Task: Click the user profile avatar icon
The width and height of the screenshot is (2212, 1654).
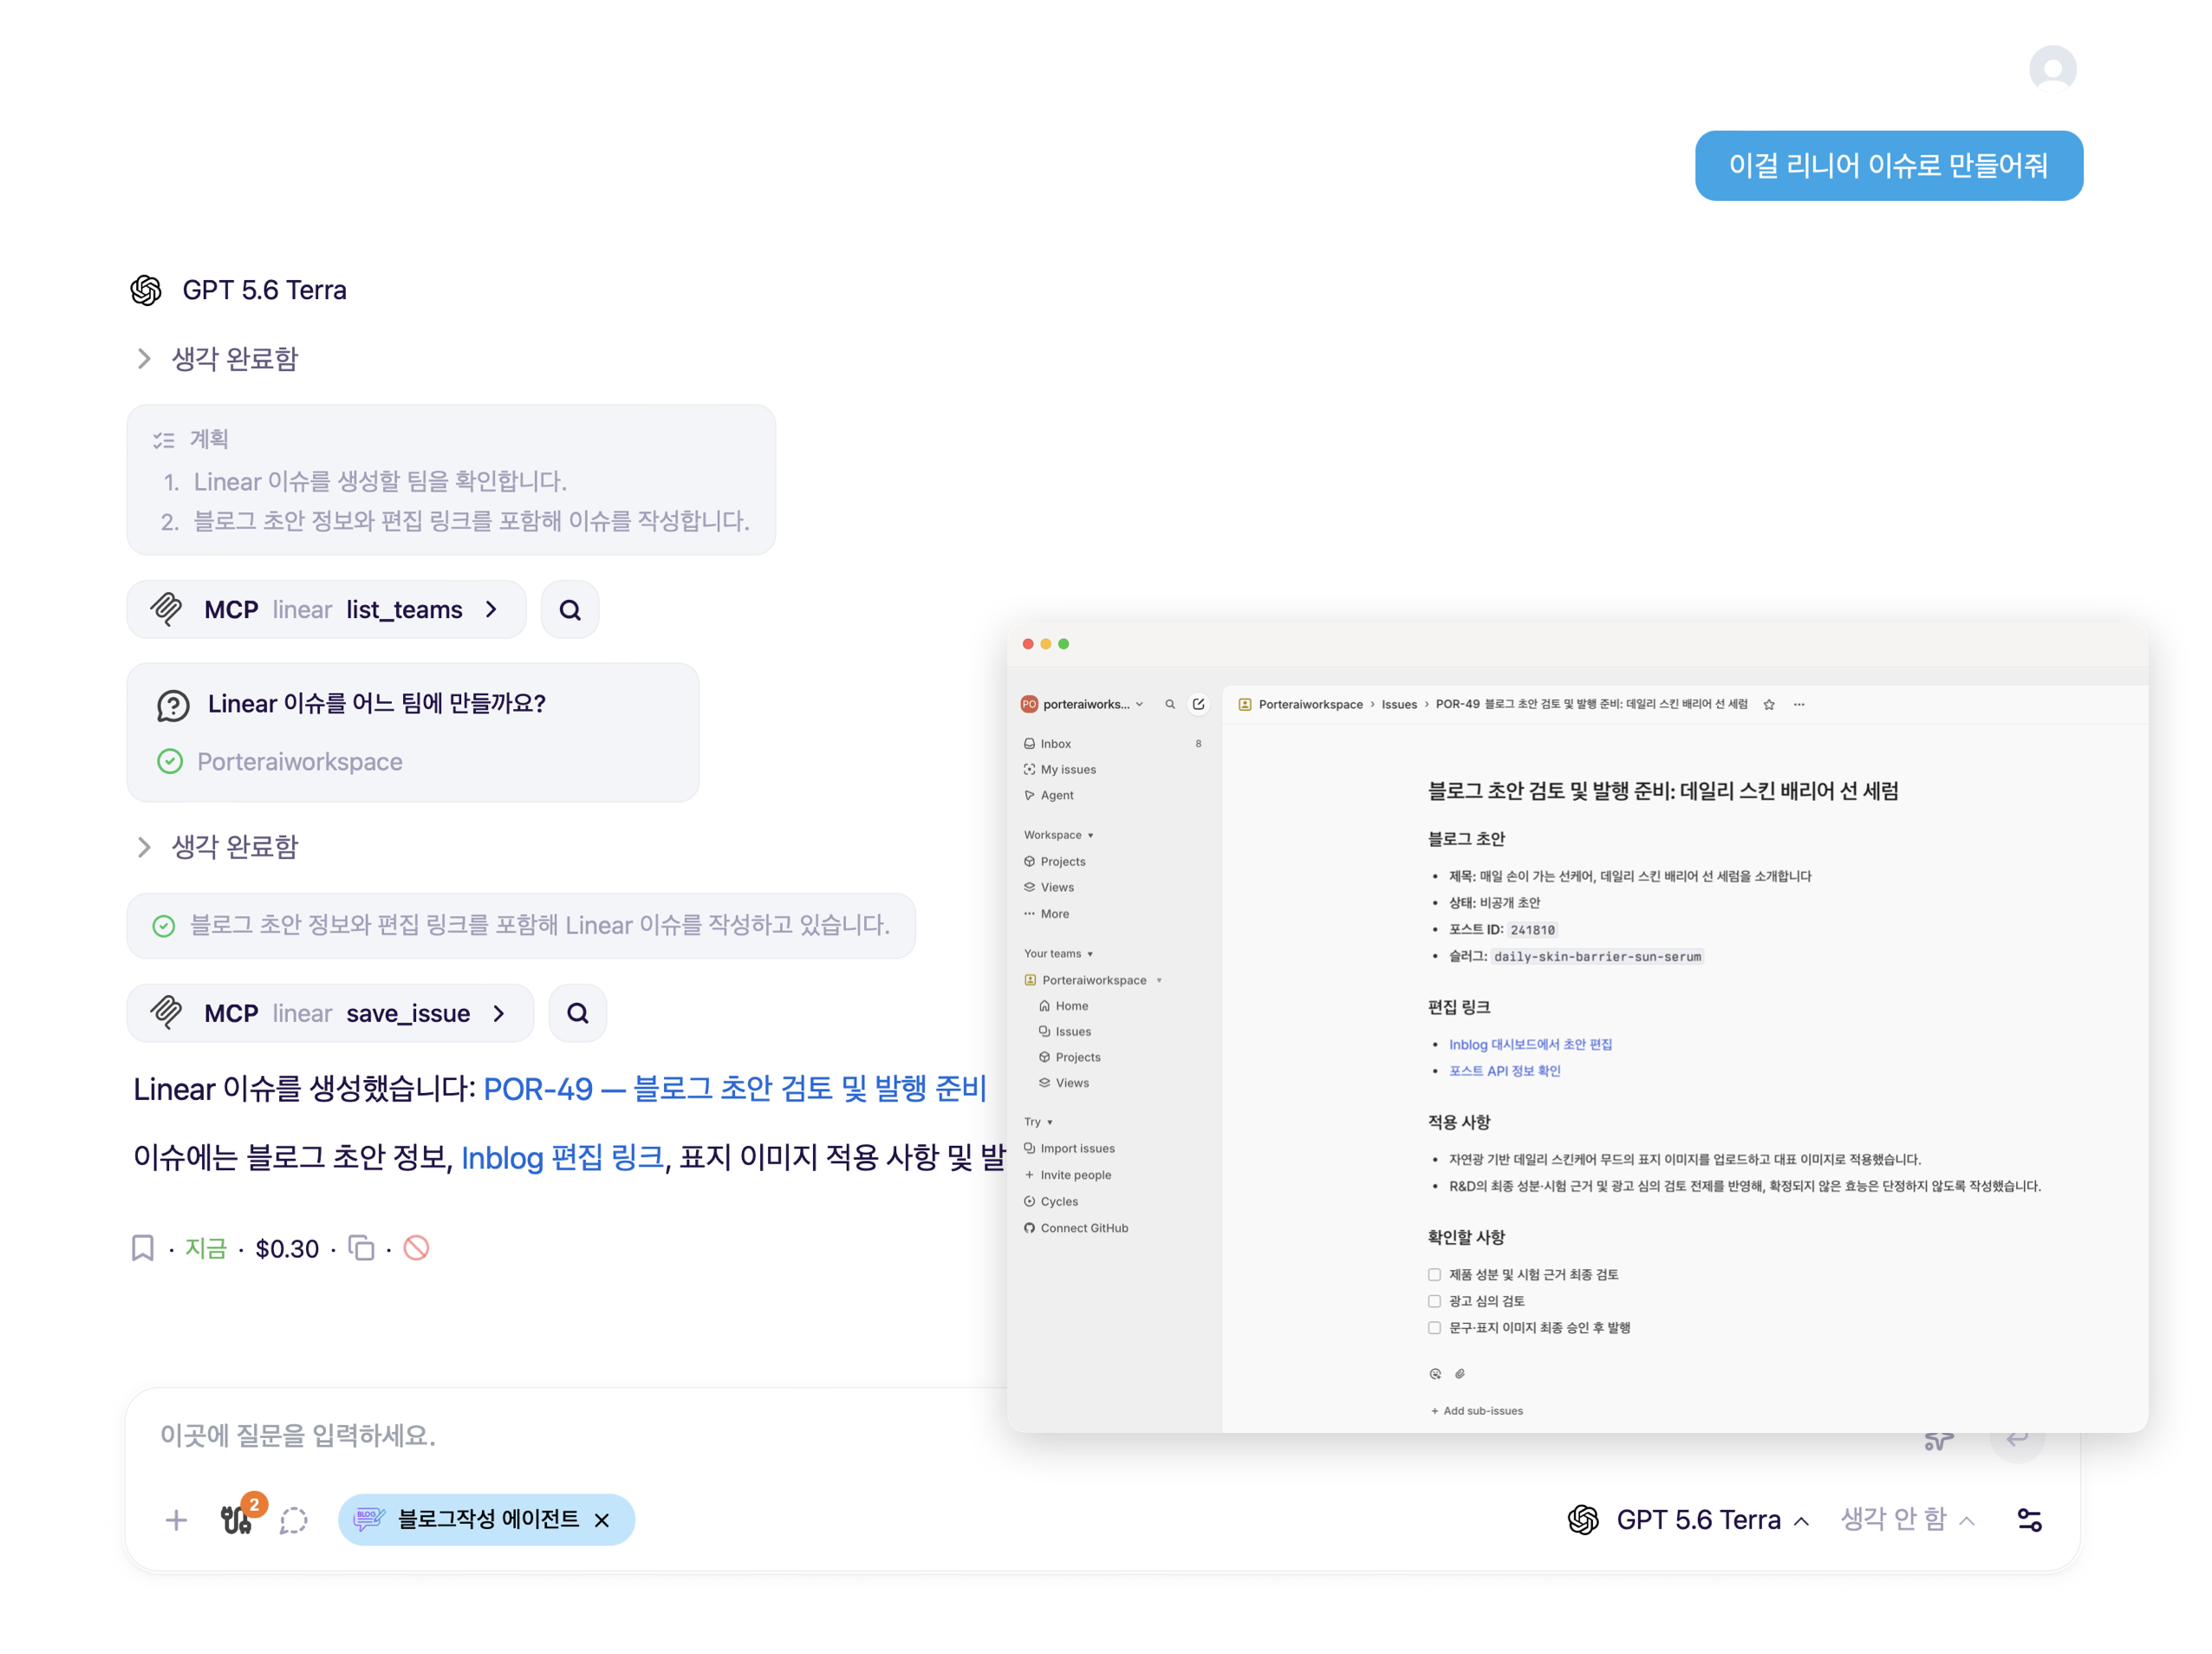Action: (2052, 69)
